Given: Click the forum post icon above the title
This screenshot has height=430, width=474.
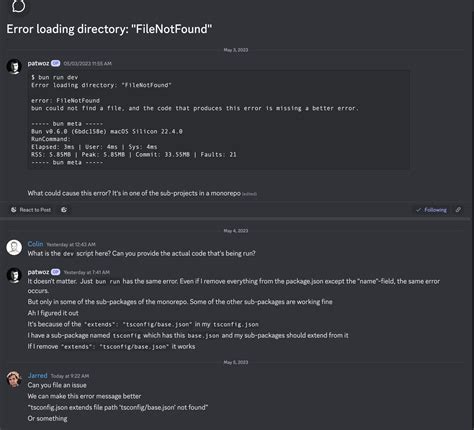Looking at the screenshot, I should point(18,5).
